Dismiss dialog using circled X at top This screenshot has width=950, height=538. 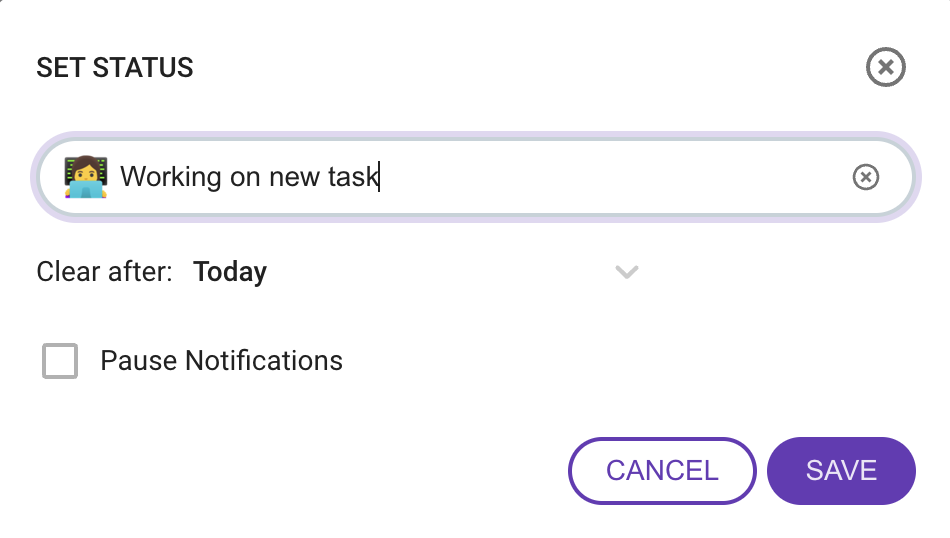tap(885, 67)
